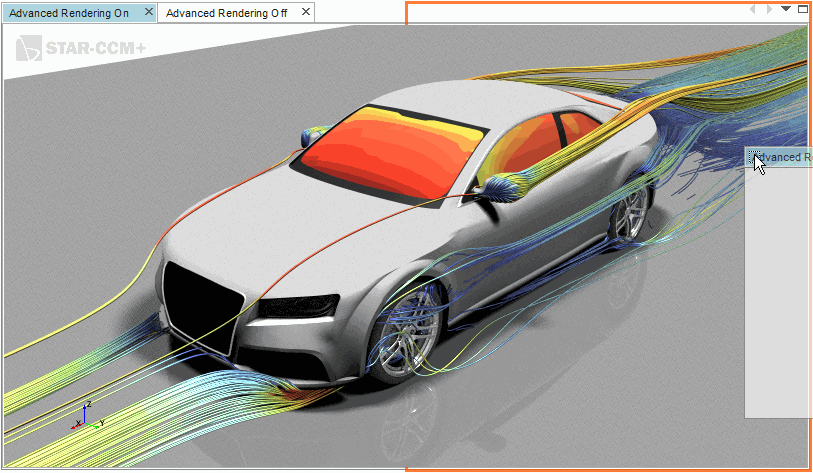
Task: Close the Advanced Rendering On tab
Action: click(x=148, y=13)
